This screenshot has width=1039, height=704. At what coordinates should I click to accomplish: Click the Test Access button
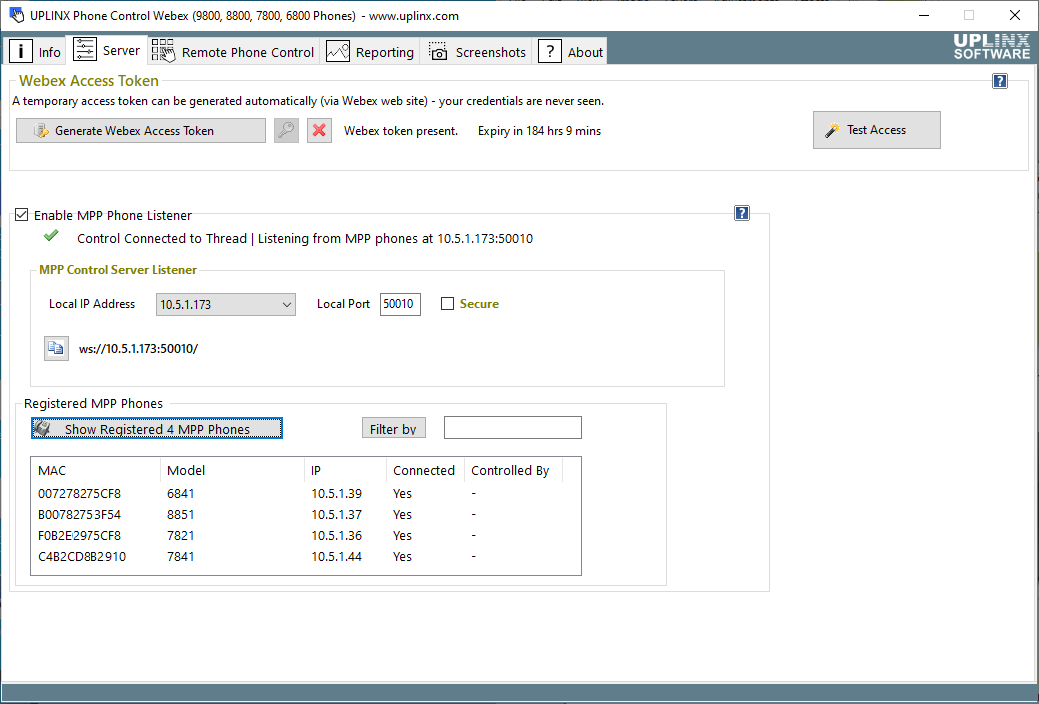point(876,130)
